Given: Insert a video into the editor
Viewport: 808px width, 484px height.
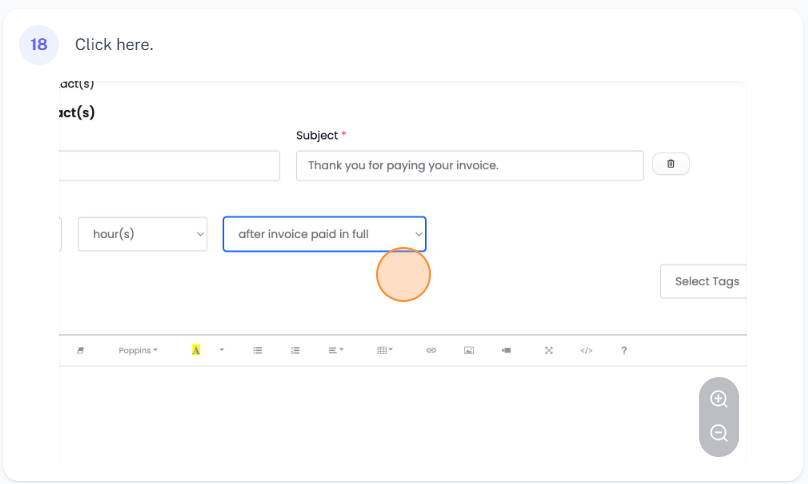Looking at the screenshot, I should point(507,351).
